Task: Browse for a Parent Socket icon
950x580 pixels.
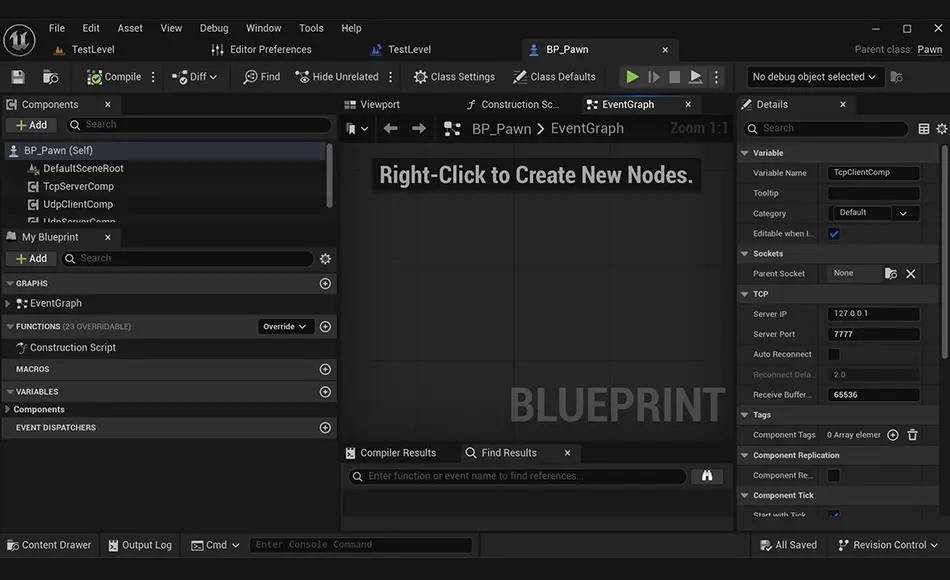Action: 891,274
